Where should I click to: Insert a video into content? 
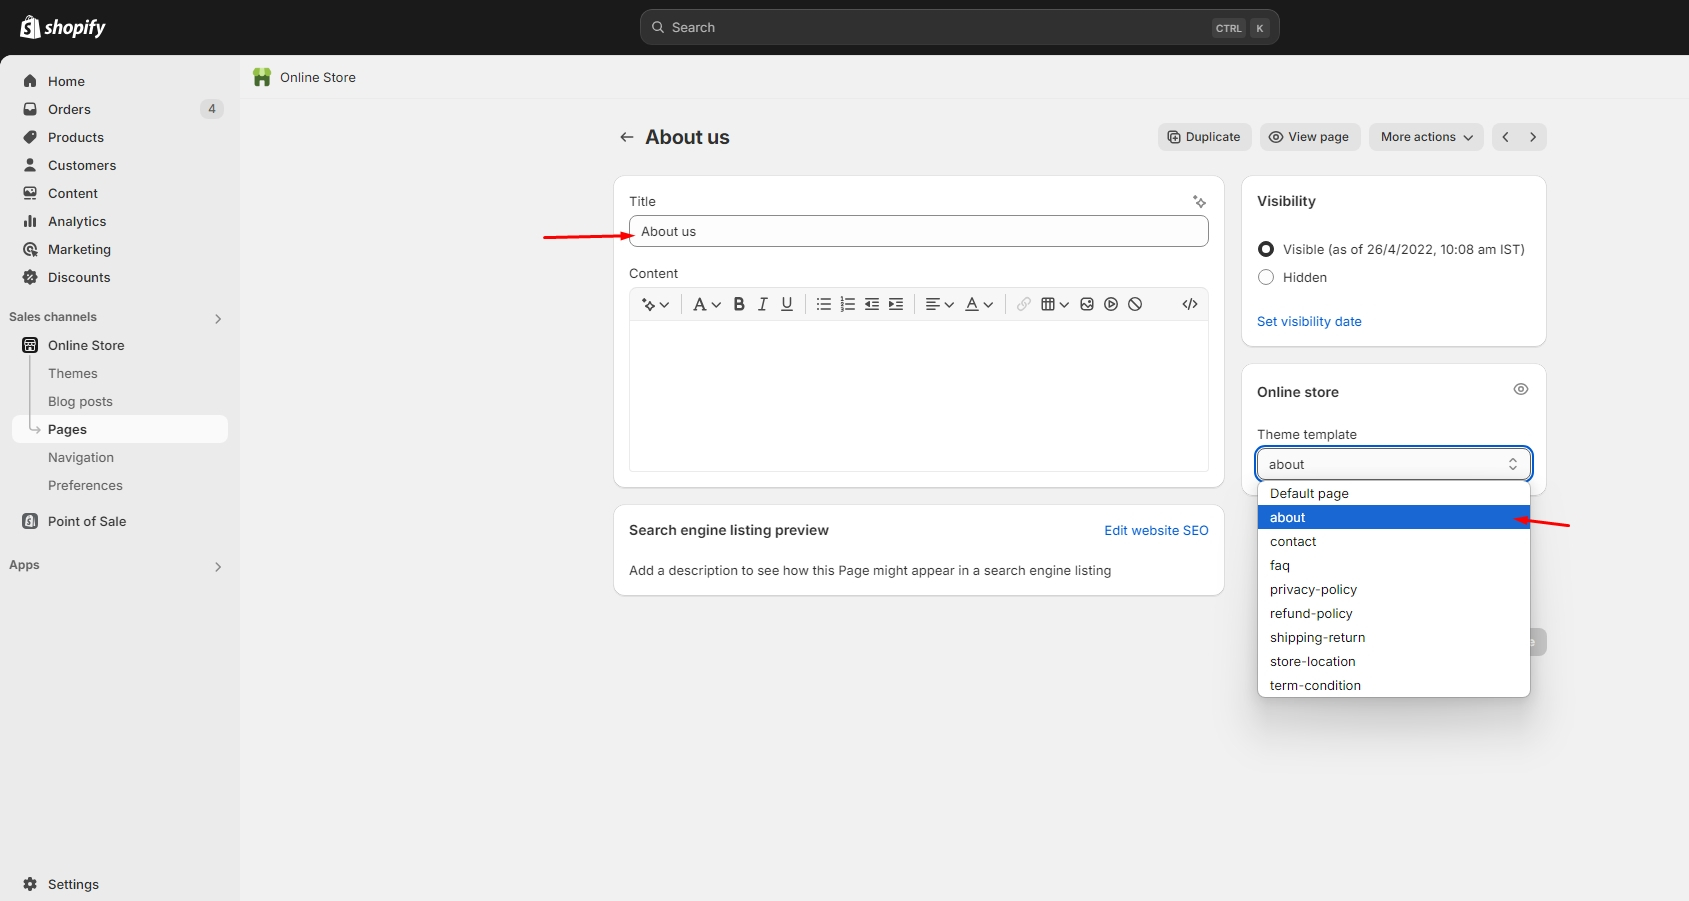(1111, 304)
